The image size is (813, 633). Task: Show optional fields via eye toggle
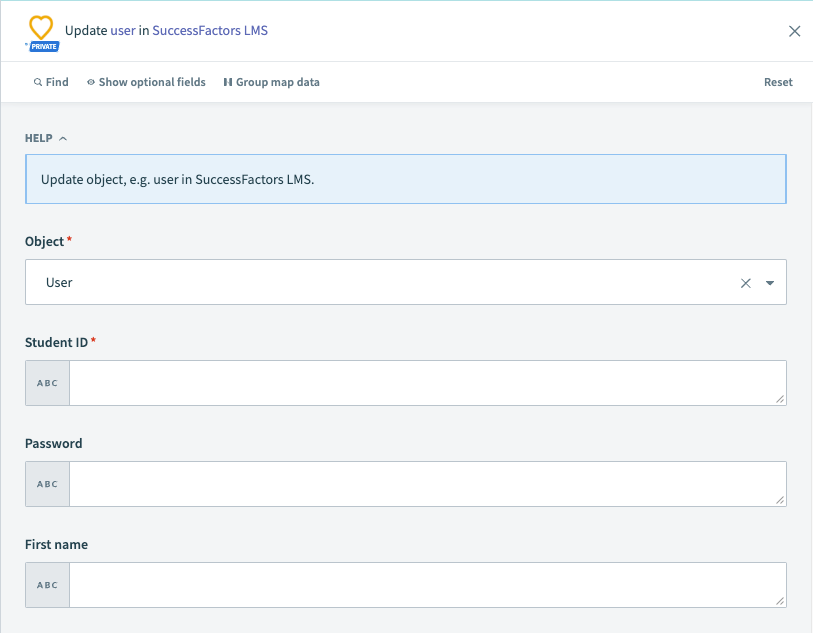(x=146, y=82)
